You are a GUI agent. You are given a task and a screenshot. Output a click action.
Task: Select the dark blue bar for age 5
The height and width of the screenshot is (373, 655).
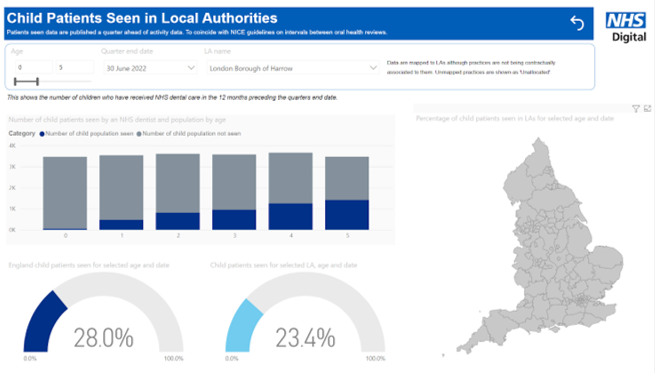(x=347, y=215)
